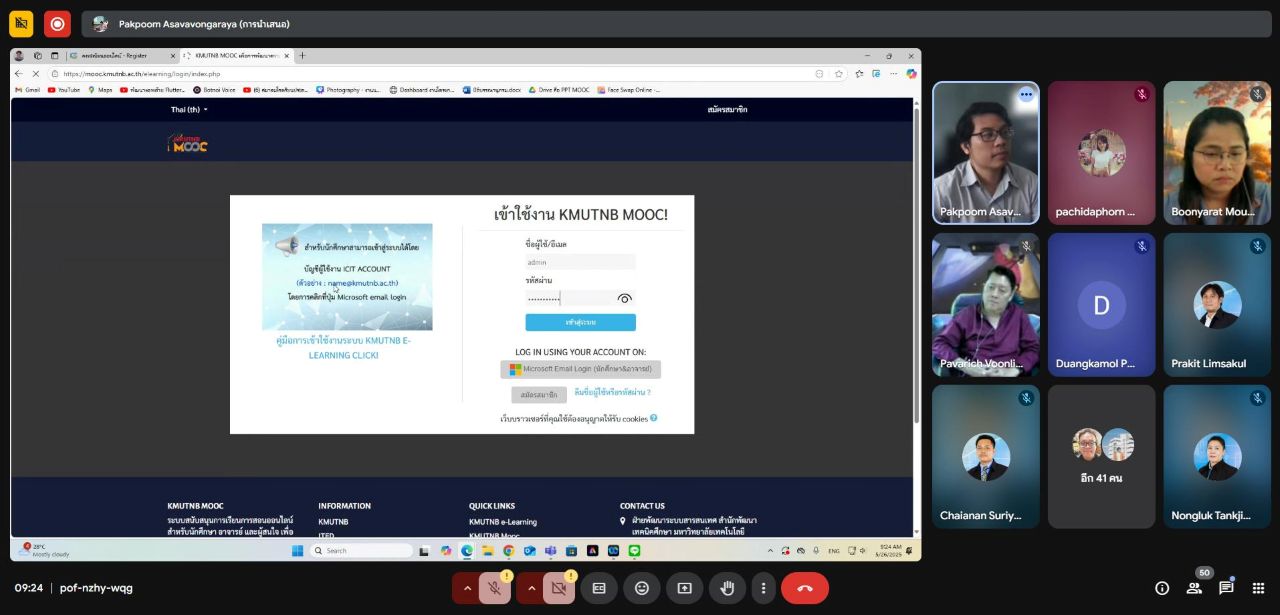The image size is (1280, 615).
Task: Open the Face Swap Online bookmark
Action: pyautogui.click(x=629, y=90)
